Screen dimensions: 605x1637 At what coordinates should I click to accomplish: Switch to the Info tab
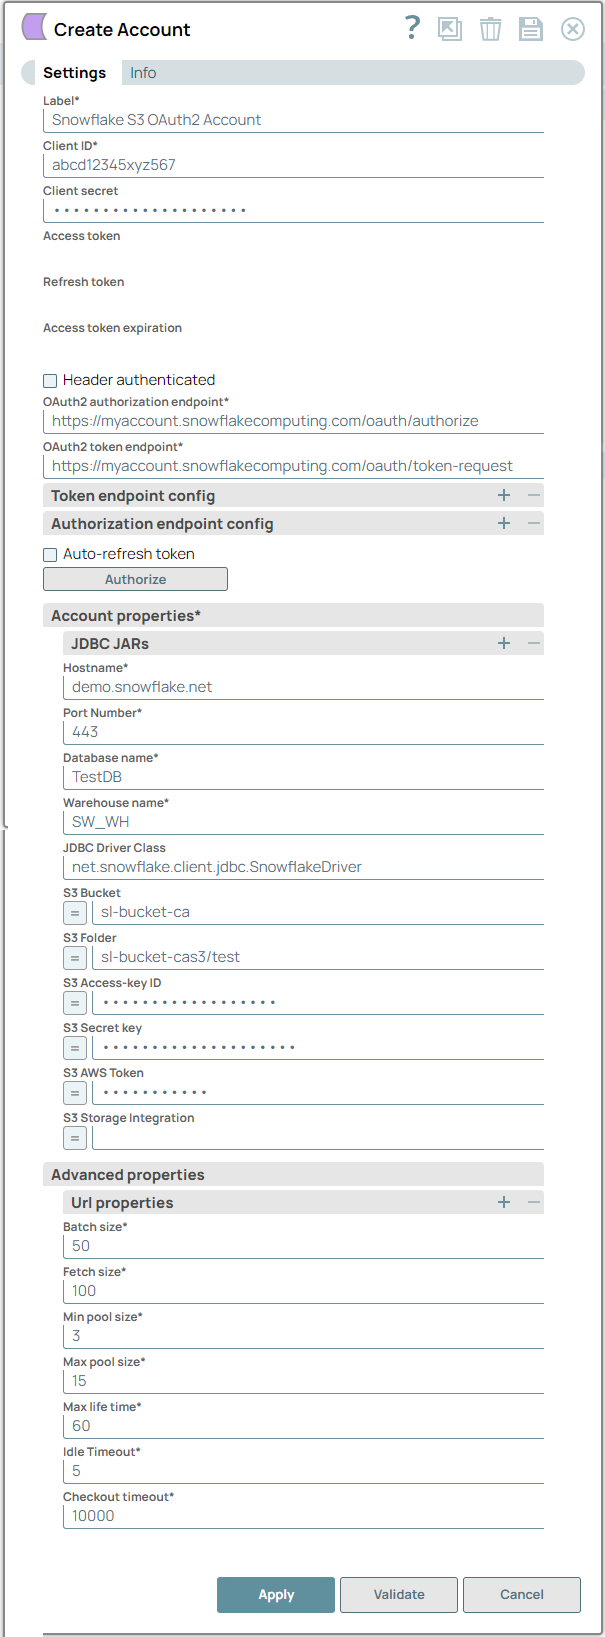pyautogui.click(x=142, y=72)
